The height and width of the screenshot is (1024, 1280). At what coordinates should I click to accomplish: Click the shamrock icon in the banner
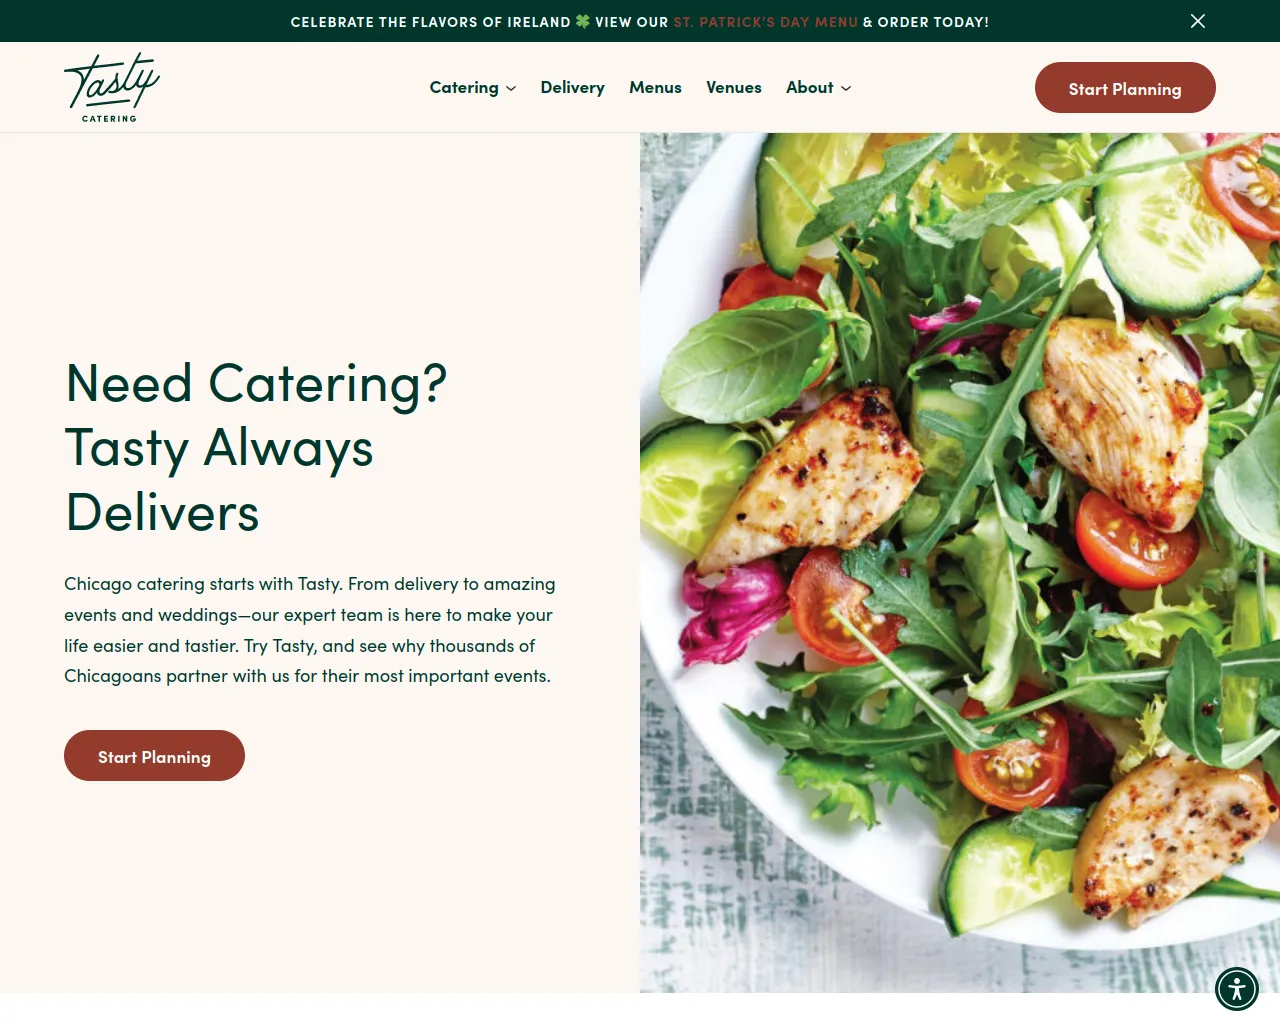(x=583, y=21)
